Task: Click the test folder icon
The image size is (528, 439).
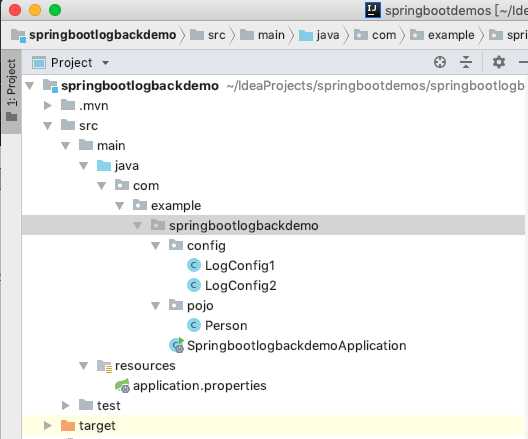Action: (x=86, y=405)
